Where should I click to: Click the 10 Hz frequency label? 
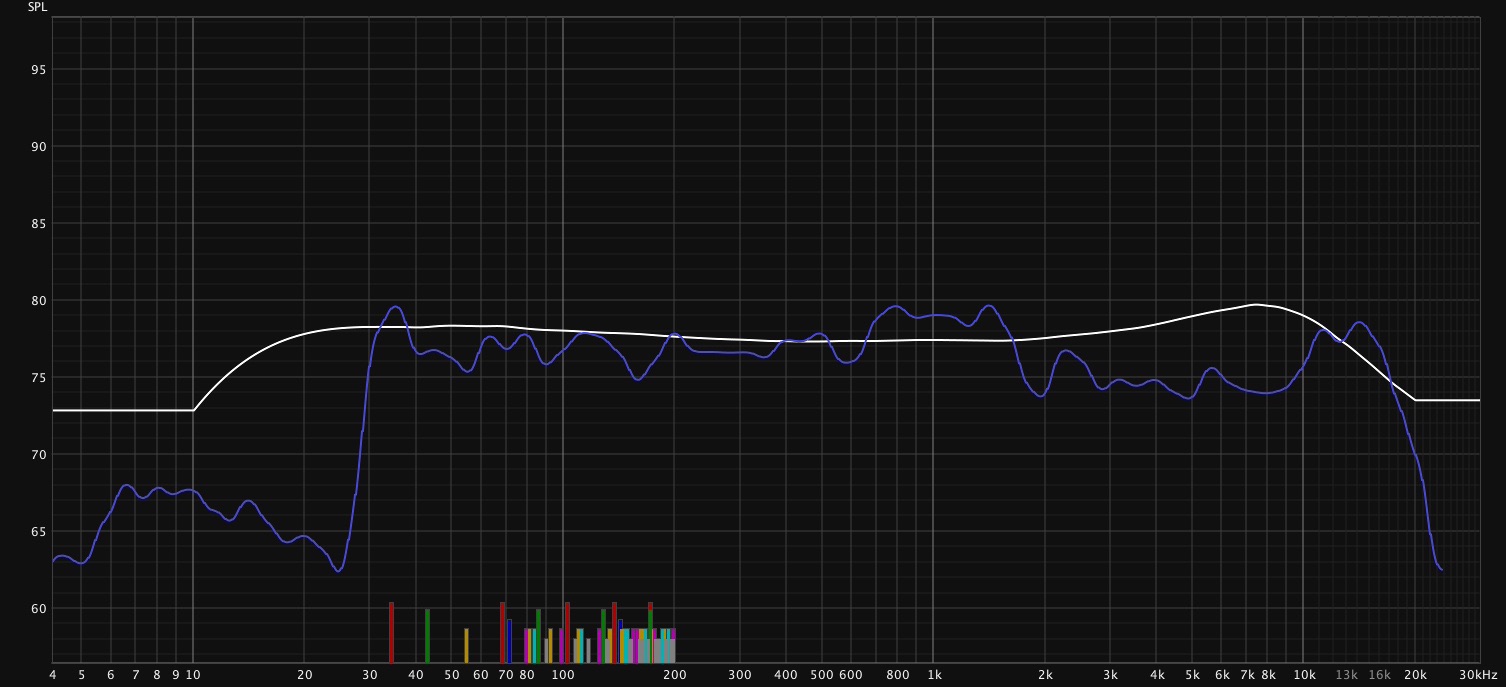pos(193,675)
